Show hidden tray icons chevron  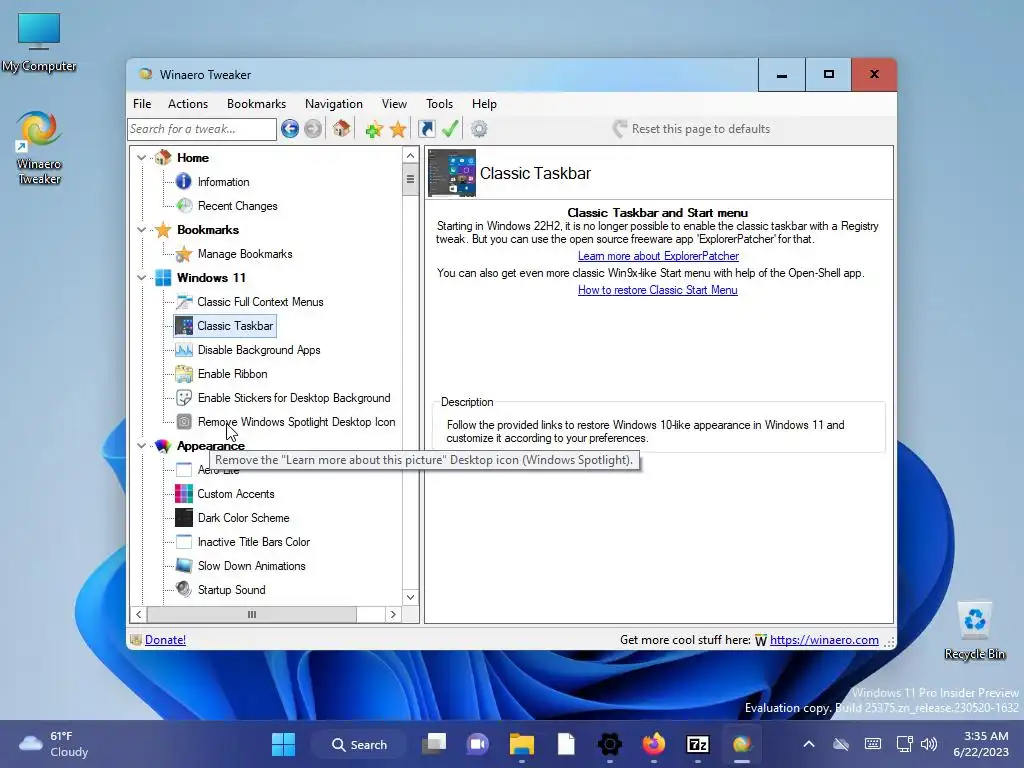click(x=808, y=744)
